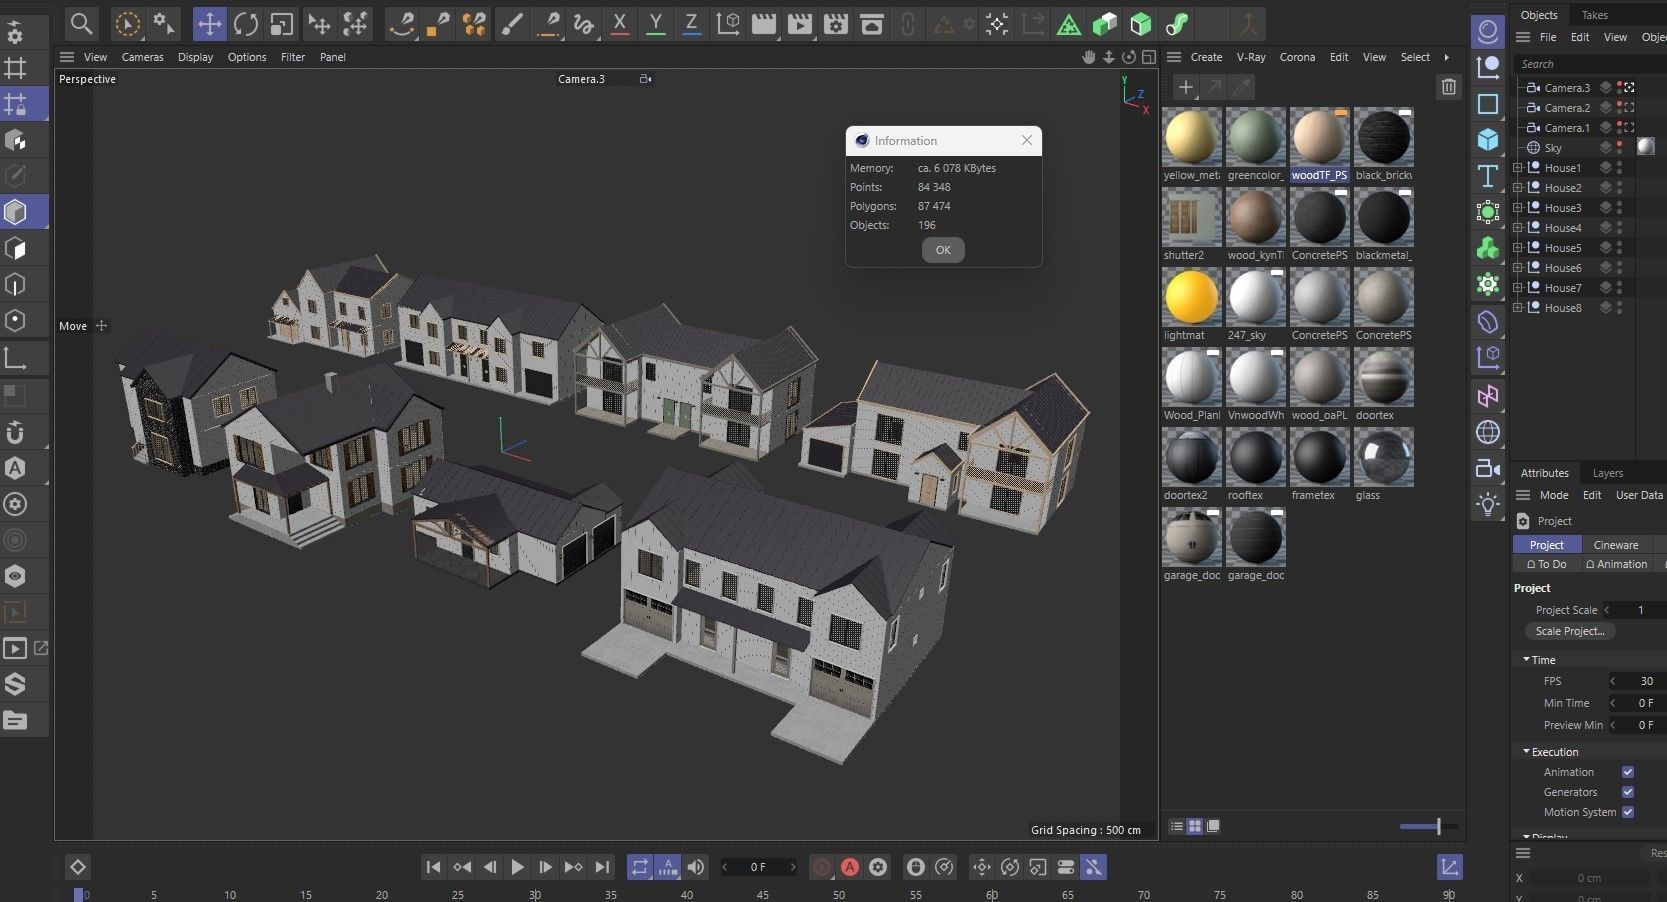Collapse the Time section
Viewport: 1667px width, 902px height.
point(1526,660)
